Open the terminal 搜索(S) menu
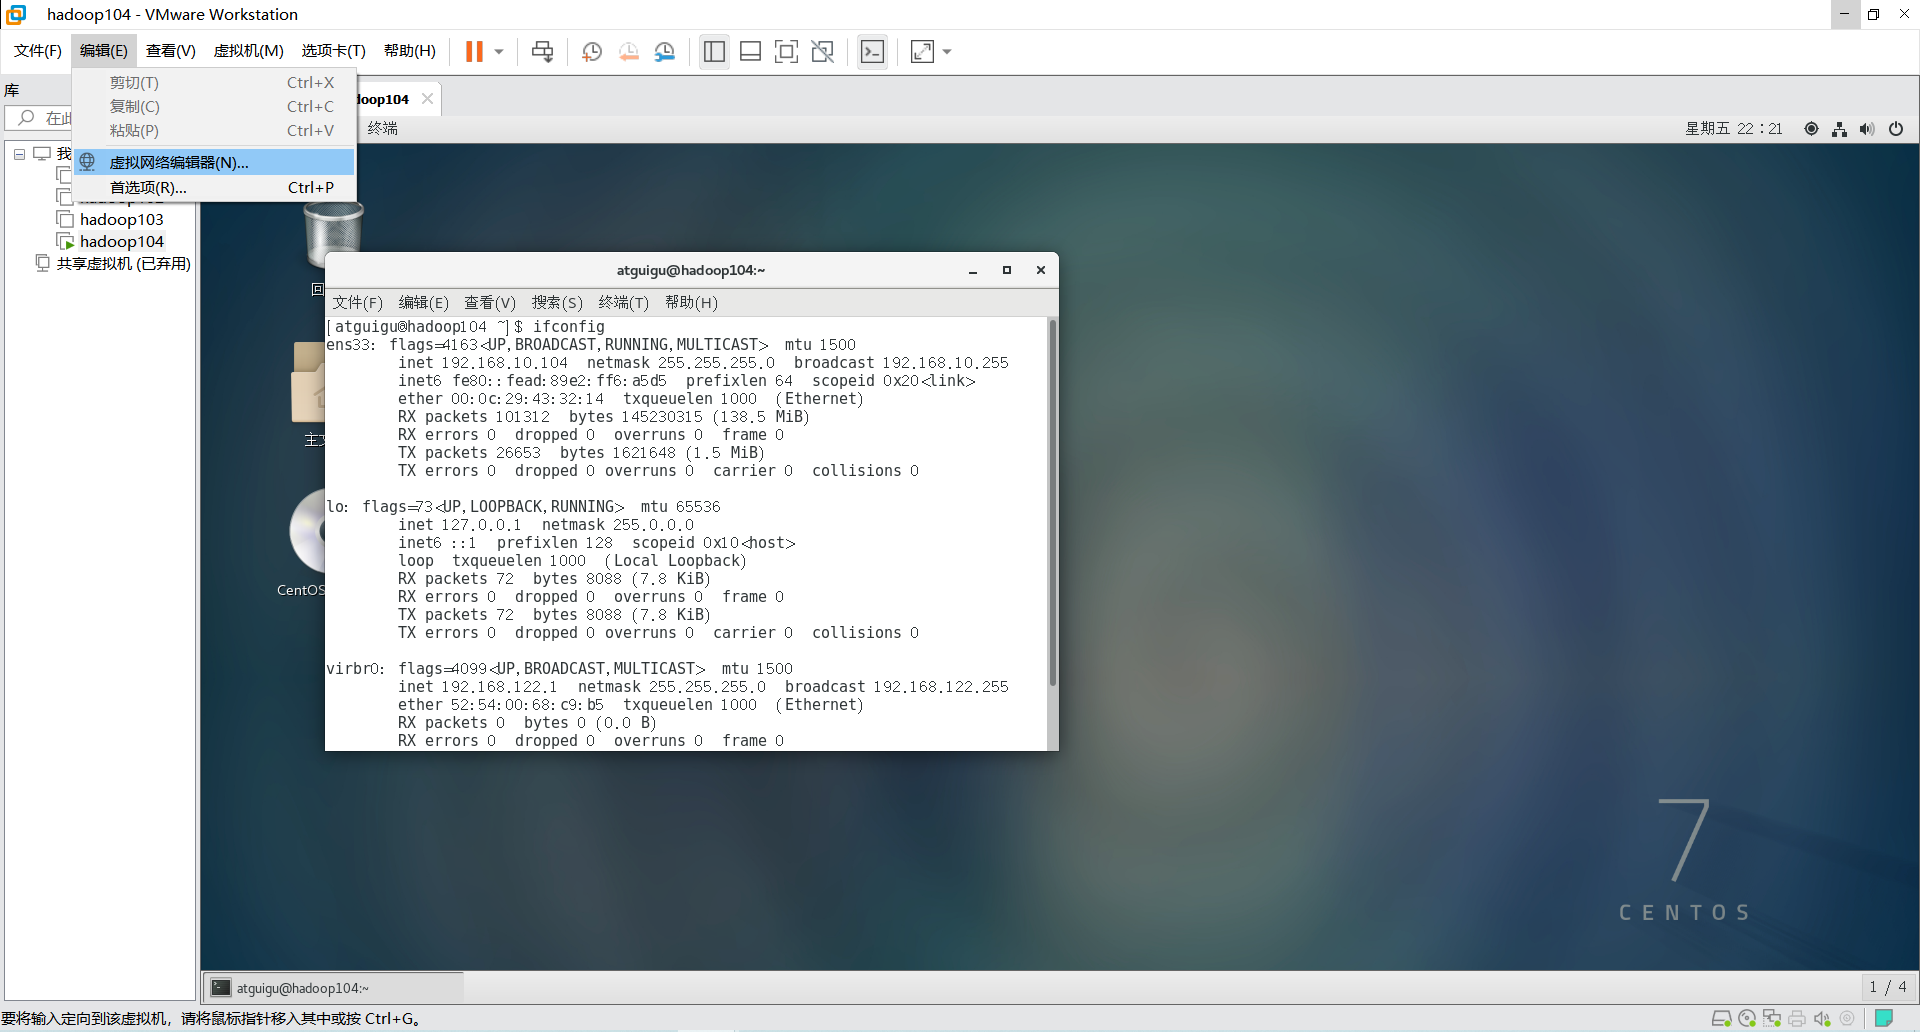This screenshot has height=1032, width=1920. 557,302
